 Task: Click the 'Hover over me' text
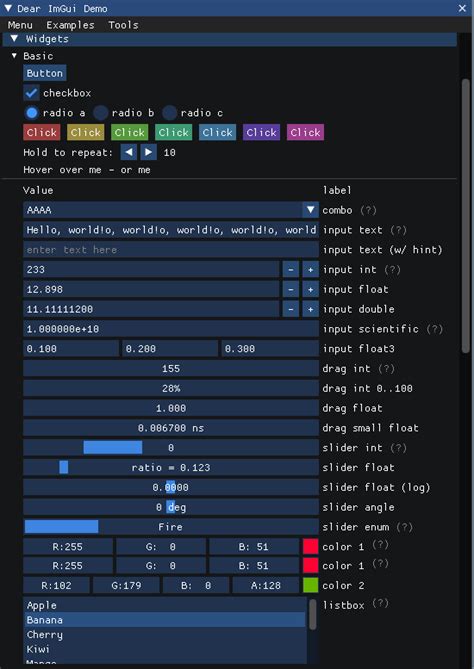62,170
